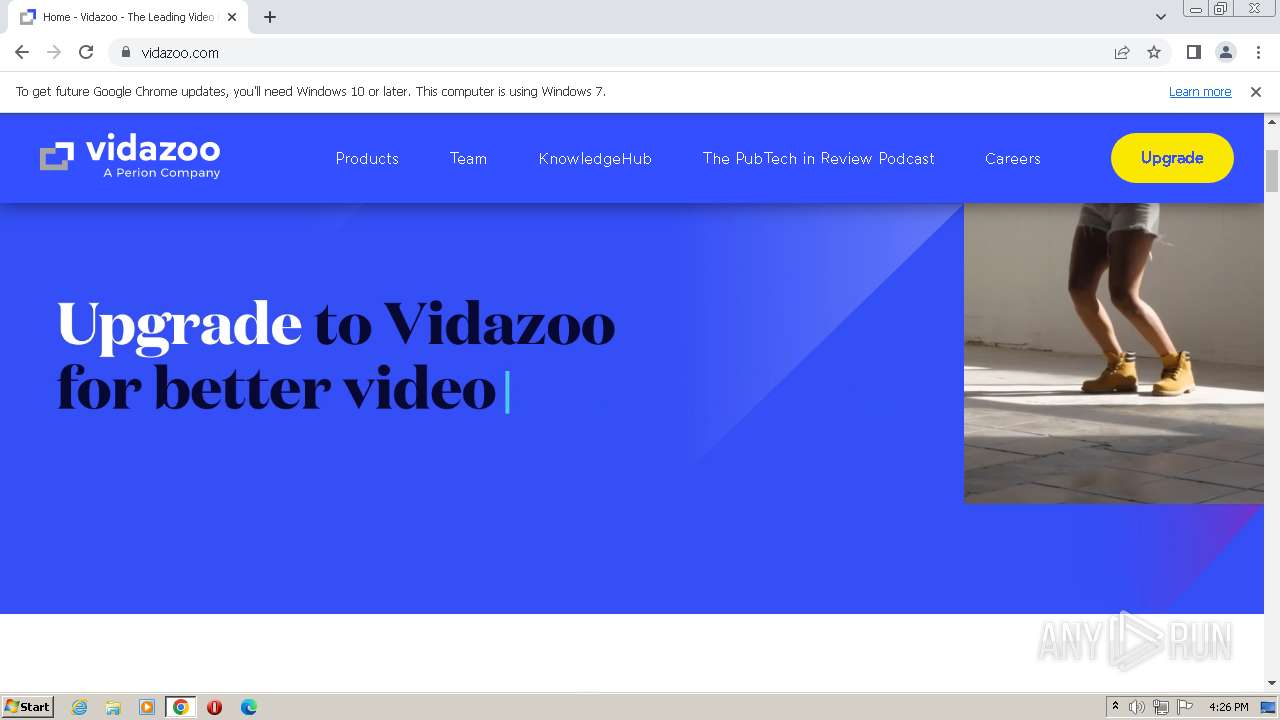Screen dimensions: 1280x720
Task: Open the Opera taskbar icon
Action: click(214, 707)
